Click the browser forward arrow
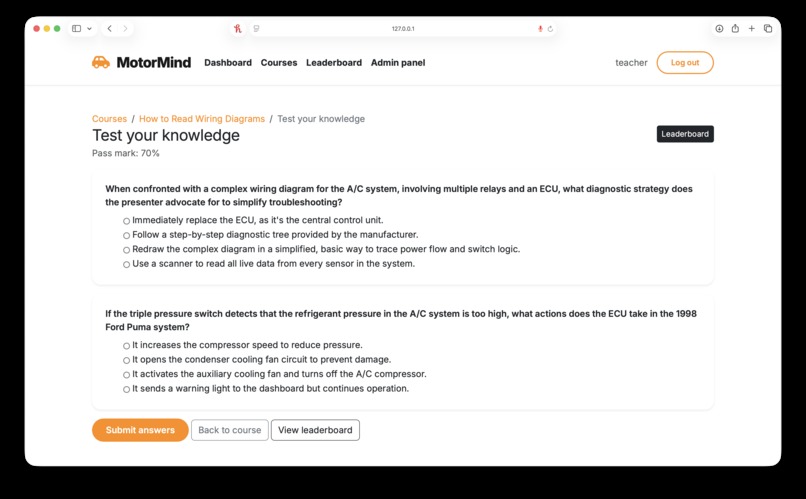The image size is (806, 499). click(x=125, y=29)
